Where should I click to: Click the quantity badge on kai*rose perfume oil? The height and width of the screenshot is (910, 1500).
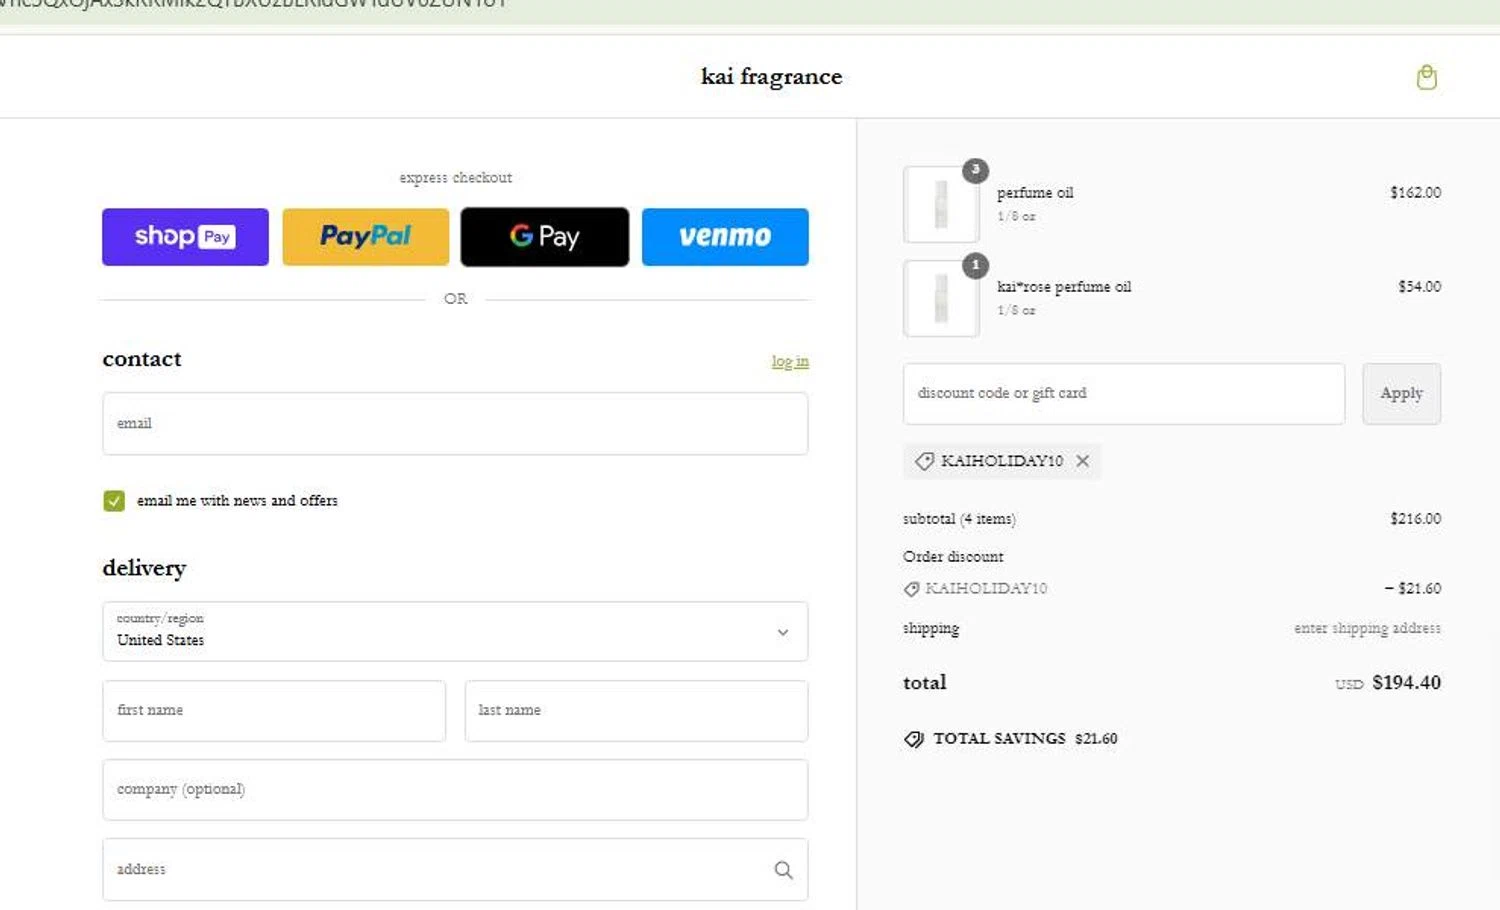click(975, 265)
